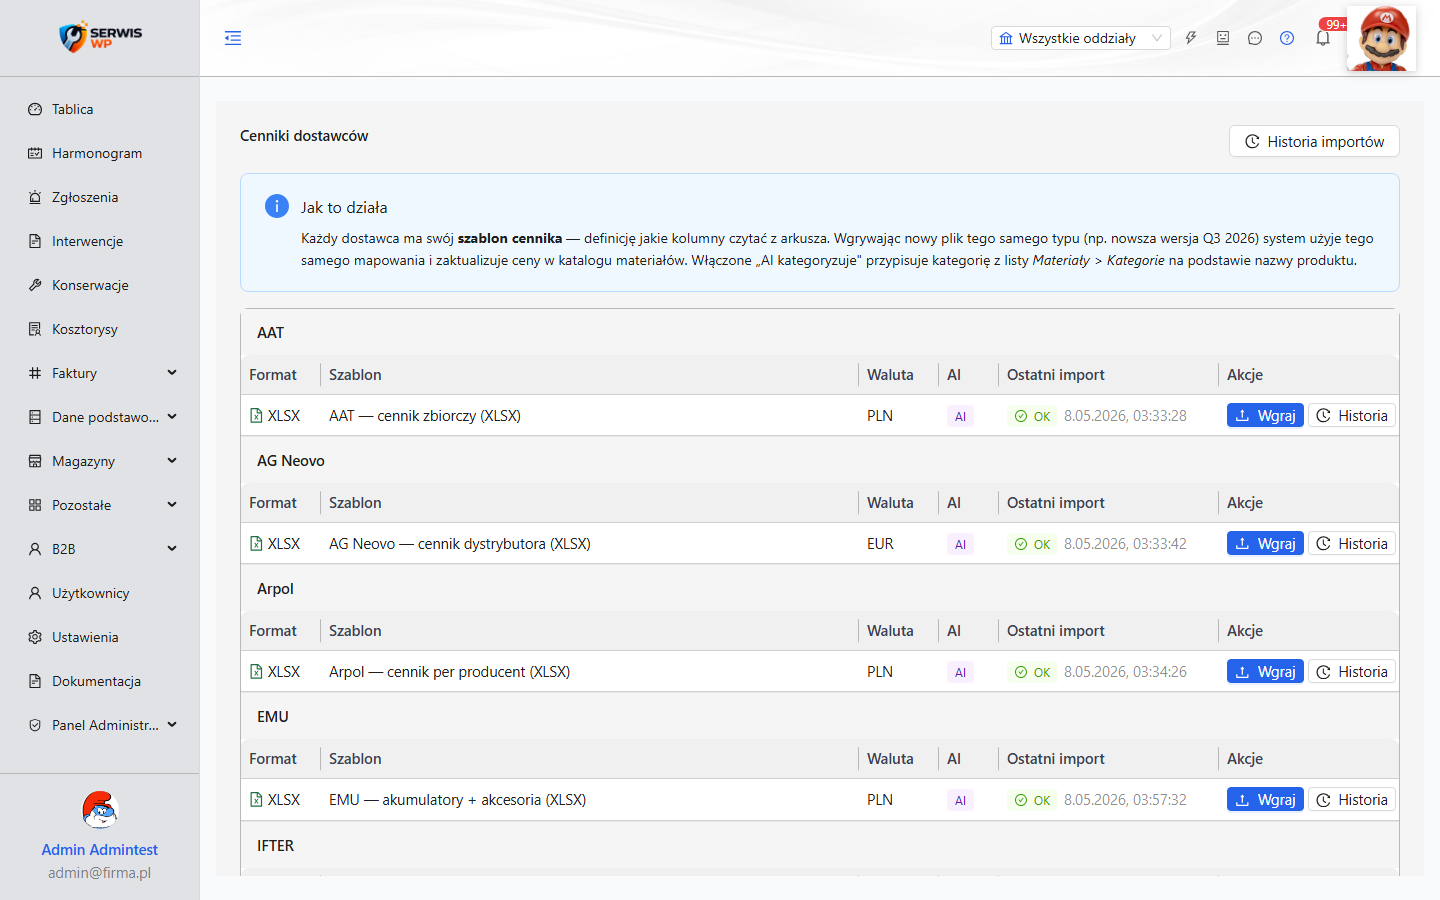Upload new AAT price list with Wgraj

(x=1265, y=416)
